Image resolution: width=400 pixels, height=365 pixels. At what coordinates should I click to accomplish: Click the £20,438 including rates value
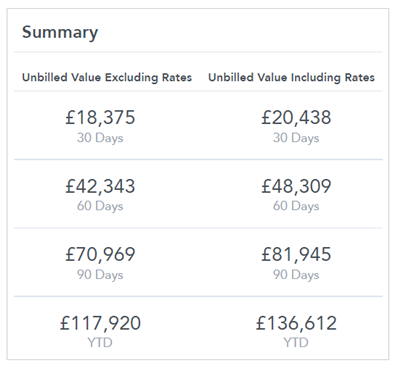tap(296, 117)
